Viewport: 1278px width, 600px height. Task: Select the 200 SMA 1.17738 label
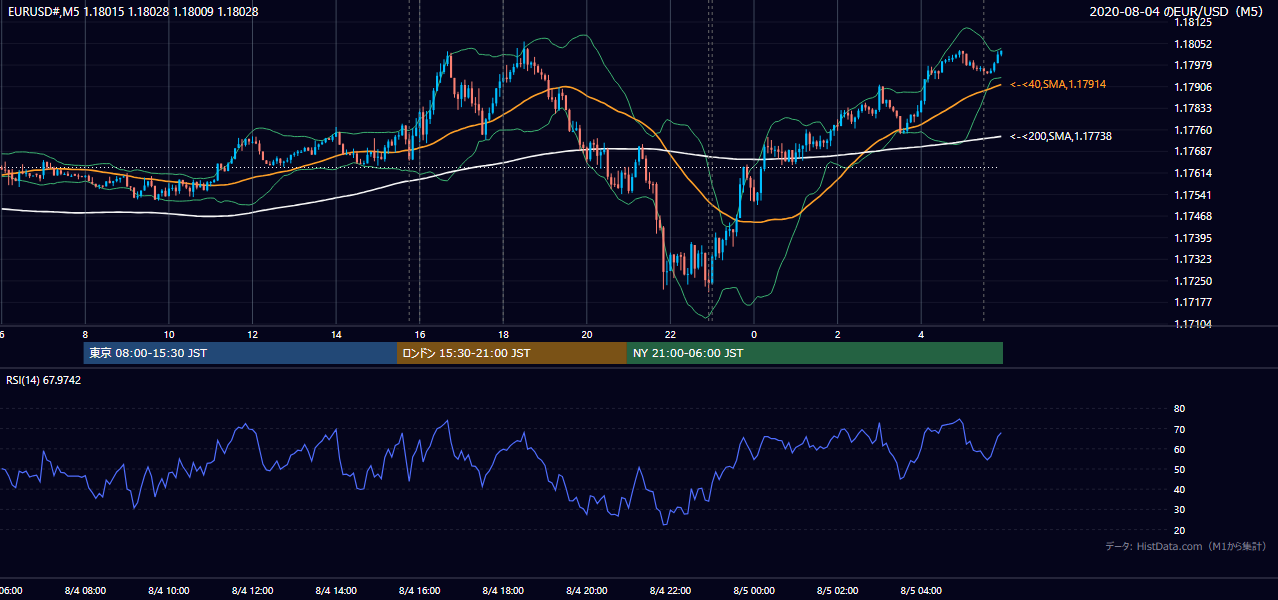click(x=1060, y=136)
